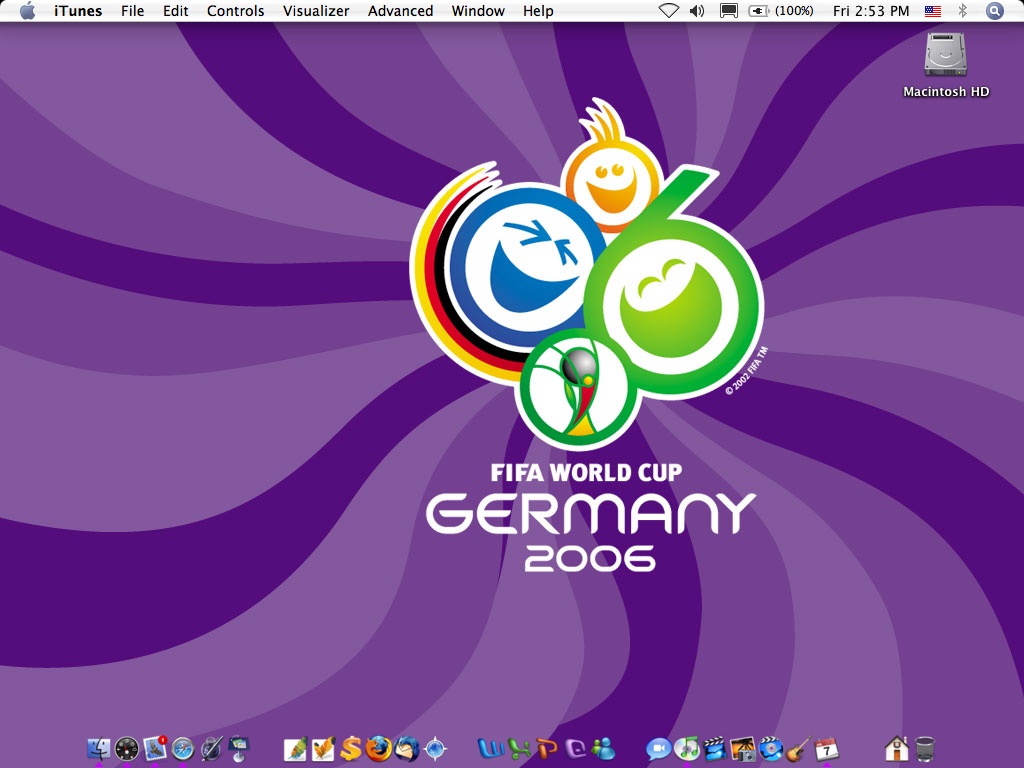The width and height of the screenshot is (1024, 768).
Task: Launch the gold dollar sign app
Action: [351, 748]
